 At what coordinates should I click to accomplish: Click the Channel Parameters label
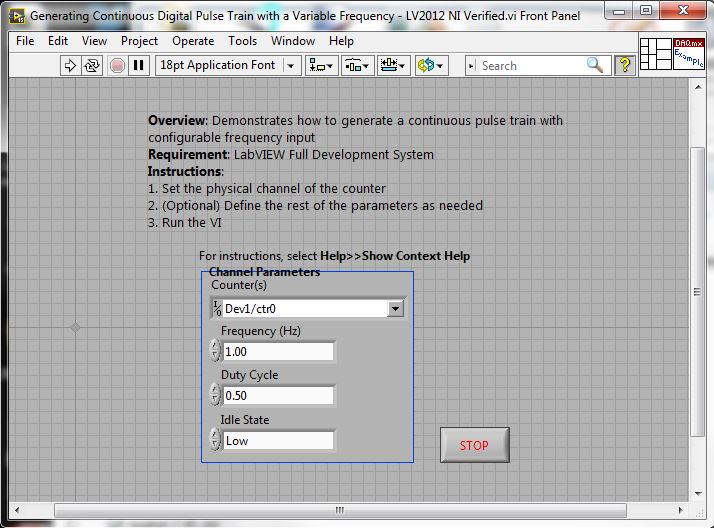pos(265,272)
